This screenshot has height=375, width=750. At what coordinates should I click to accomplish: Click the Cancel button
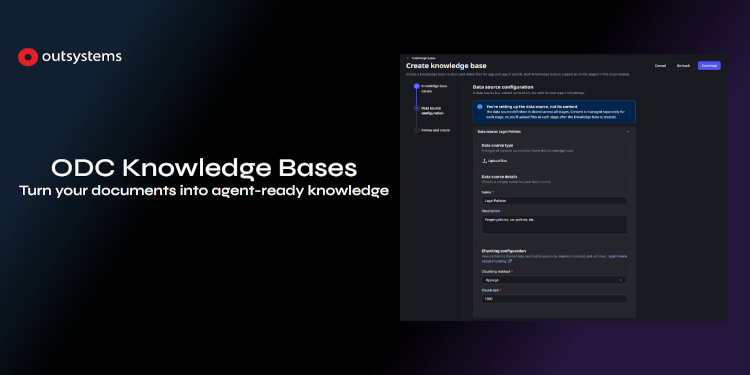[660, 66]
